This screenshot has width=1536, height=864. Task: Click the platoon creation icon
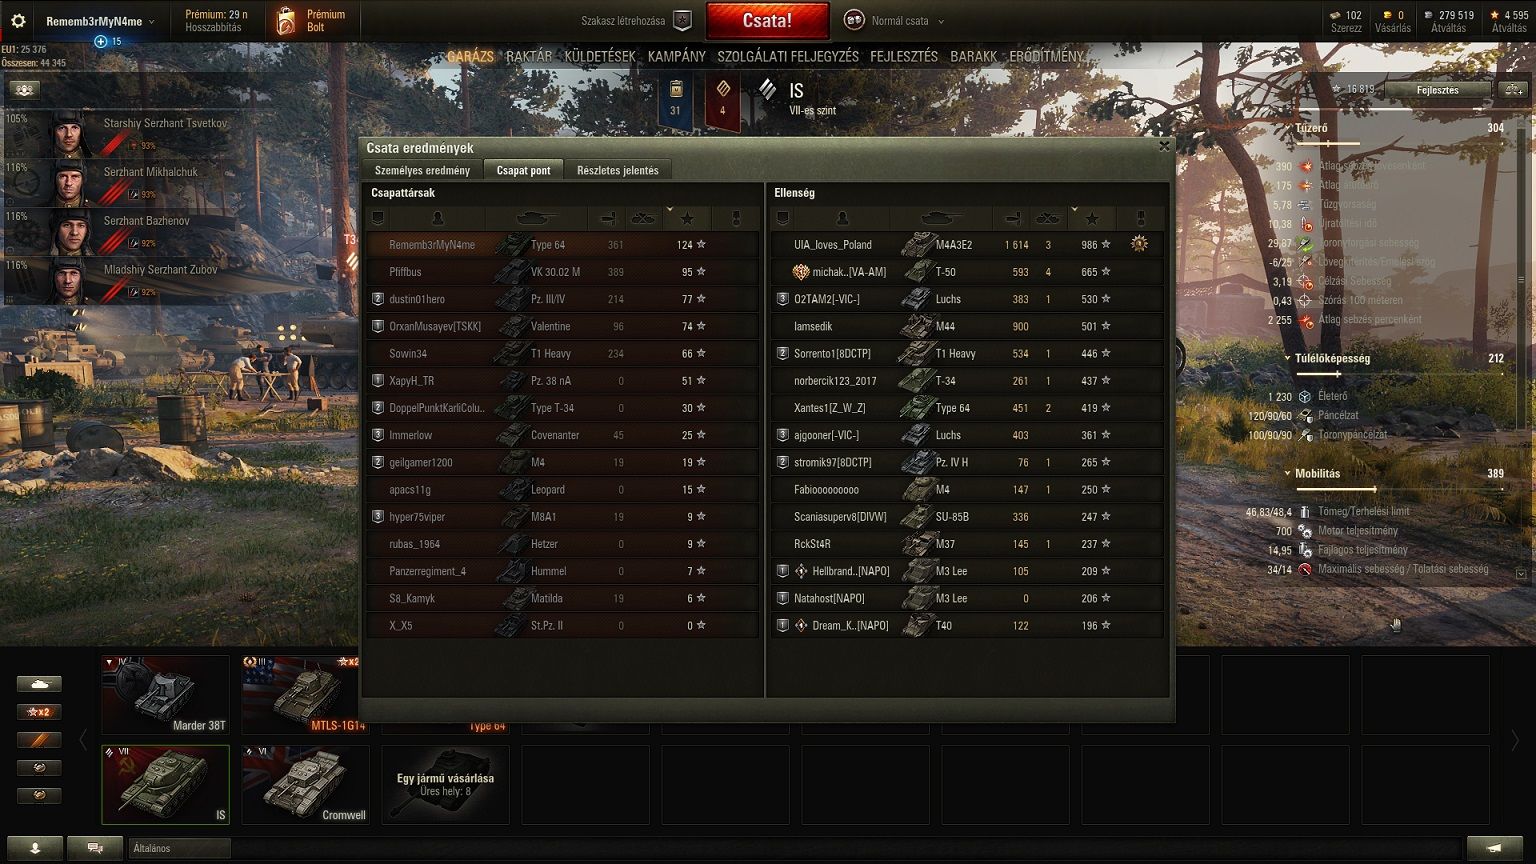coord(682,21)
